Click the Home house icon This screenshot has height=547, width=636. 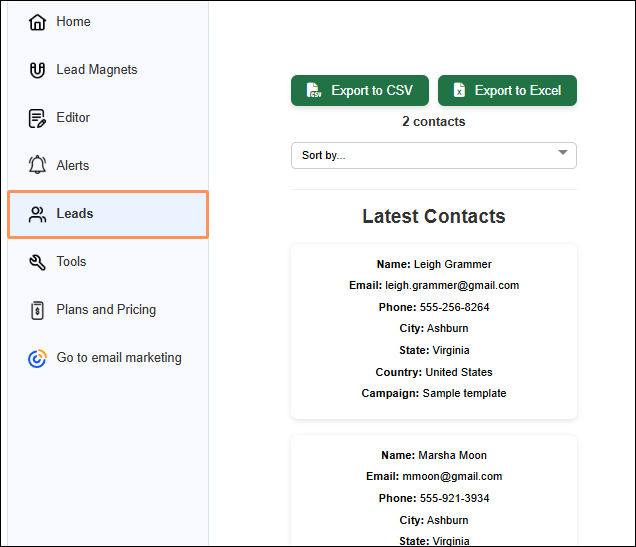point(37,22)
